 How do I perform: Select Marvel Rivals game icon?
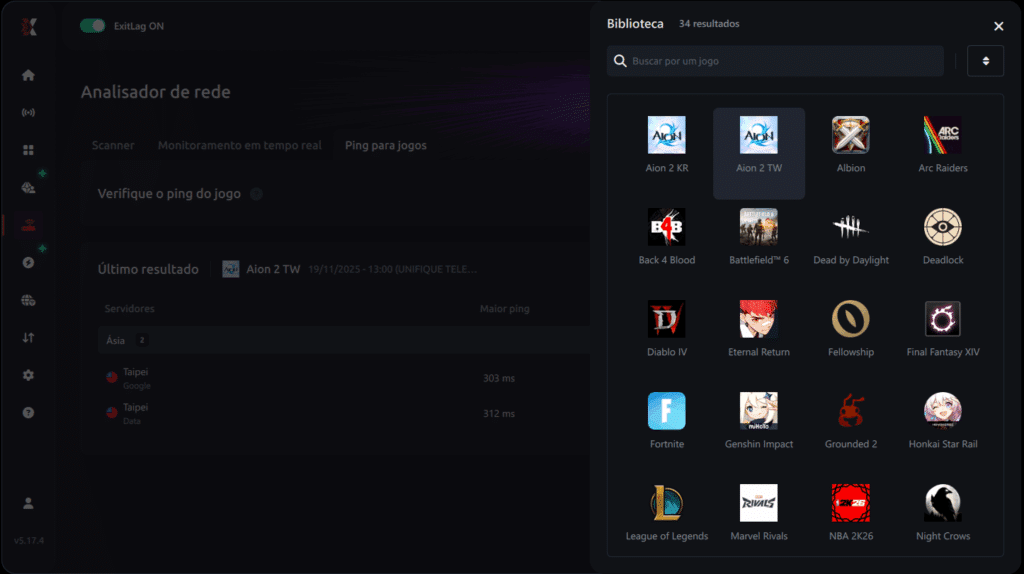point(759,503)
